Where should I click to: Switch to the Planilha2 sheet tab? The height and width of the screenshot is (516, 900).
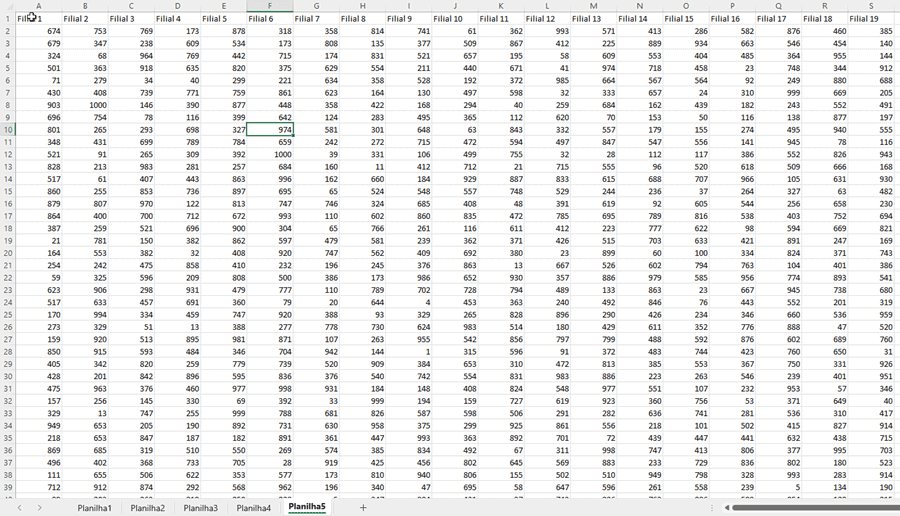coord(148,507)
